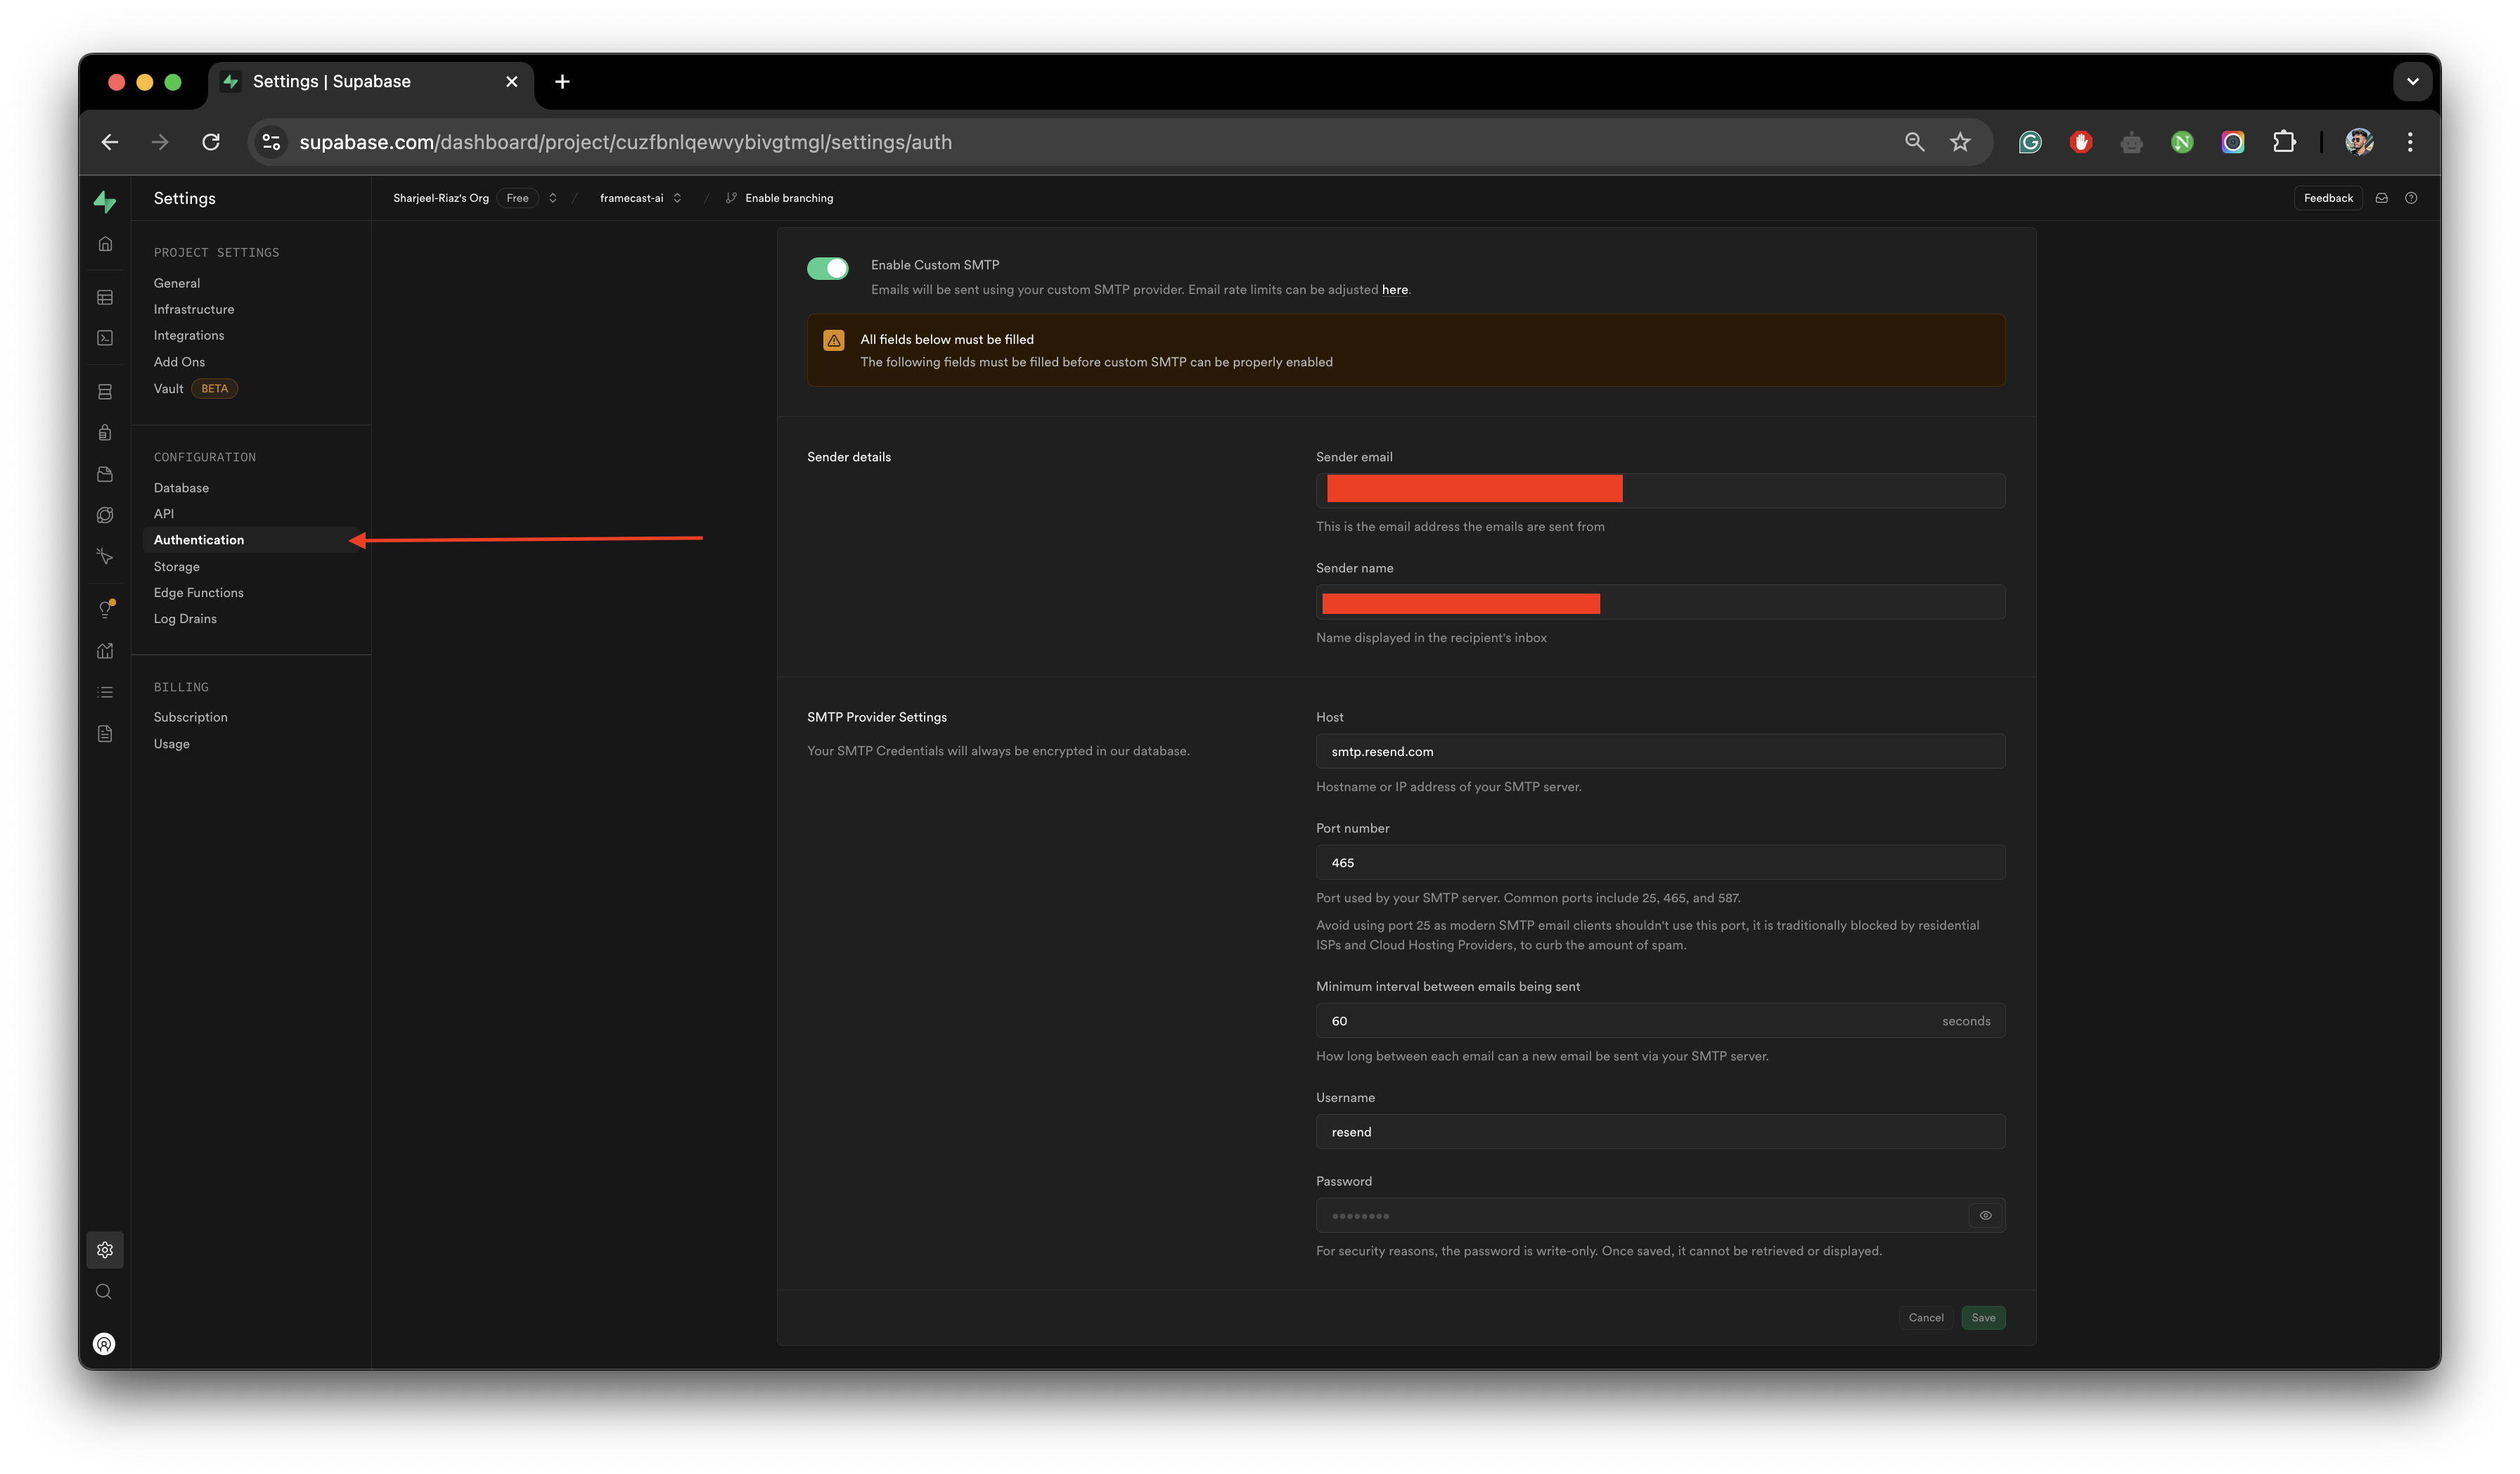Toggle the Enable Custom SMTP switch
The image size is (2520, 1474).
coord(828,265)
